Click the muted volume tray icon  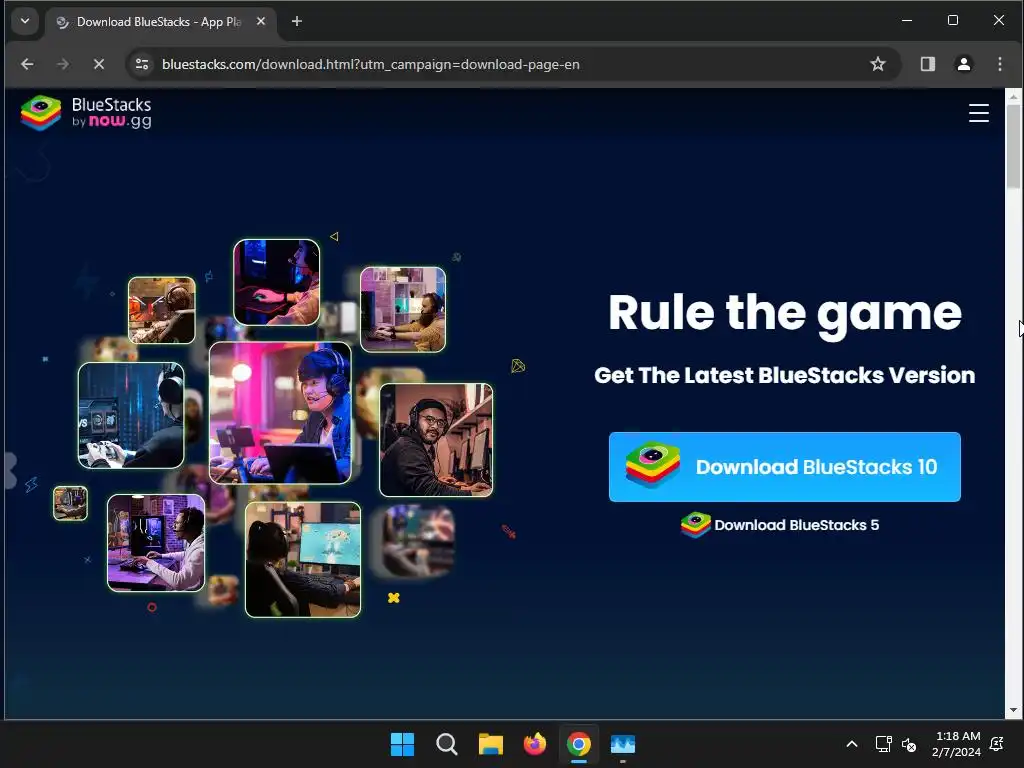coord(908,744)
